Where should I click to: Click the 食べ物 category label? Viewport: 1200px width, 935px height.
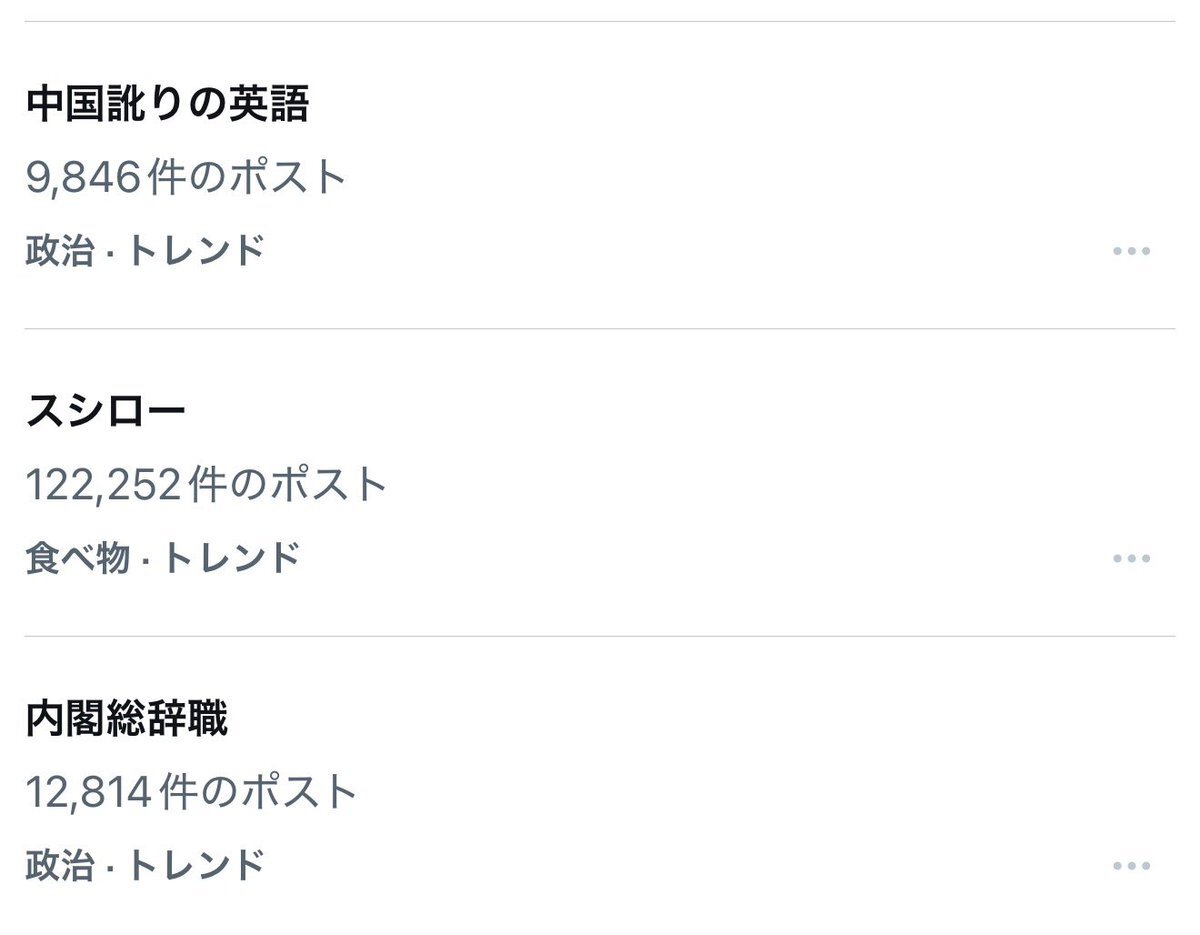coord(77,558)
